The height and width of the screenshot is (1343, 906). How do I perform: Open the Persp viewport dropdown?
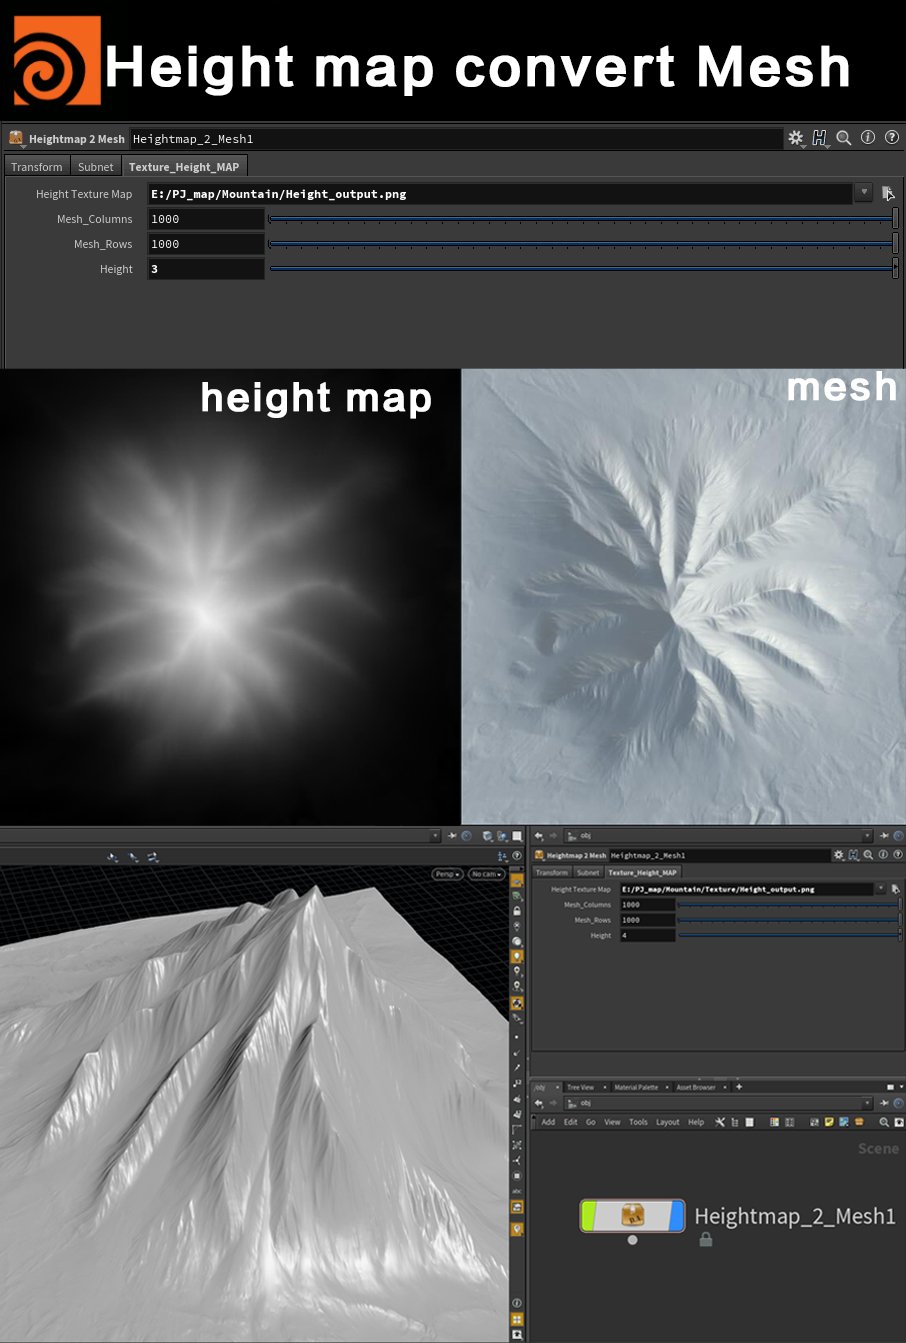(447, 874)
